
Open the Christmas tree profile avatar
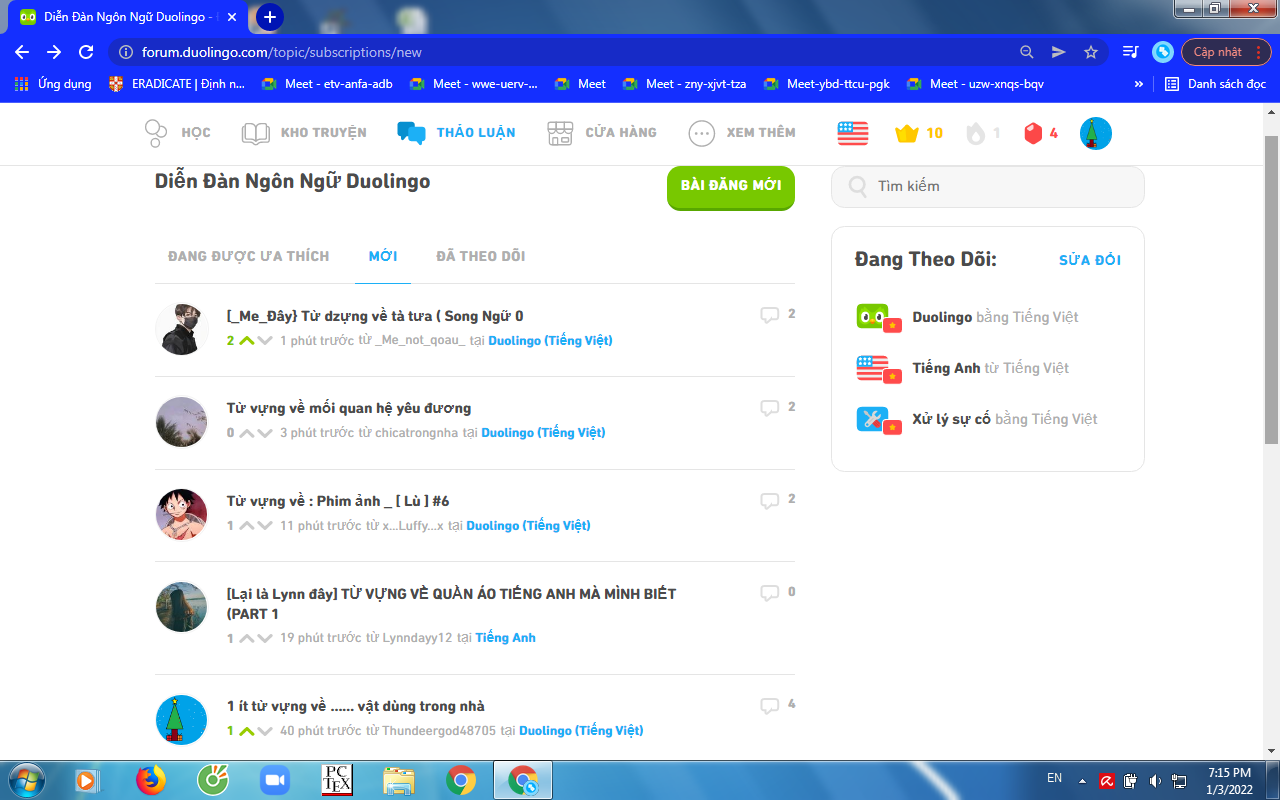1096,134
